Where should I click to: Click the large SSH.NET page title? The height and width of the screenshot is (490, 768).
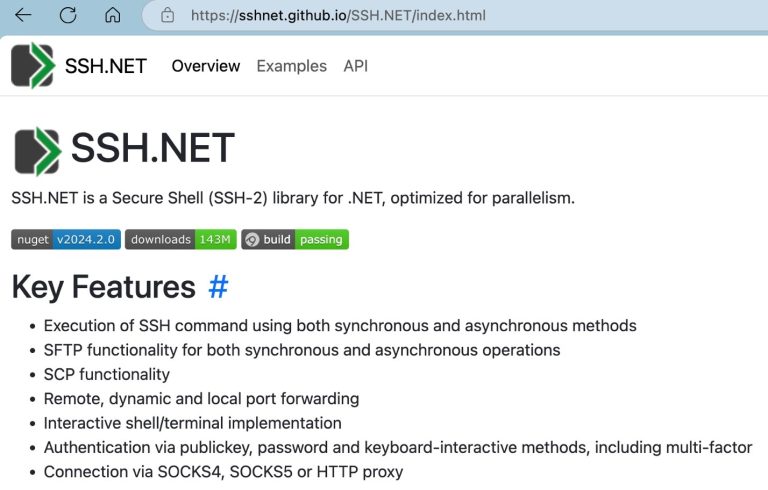[x=152, y=149]
